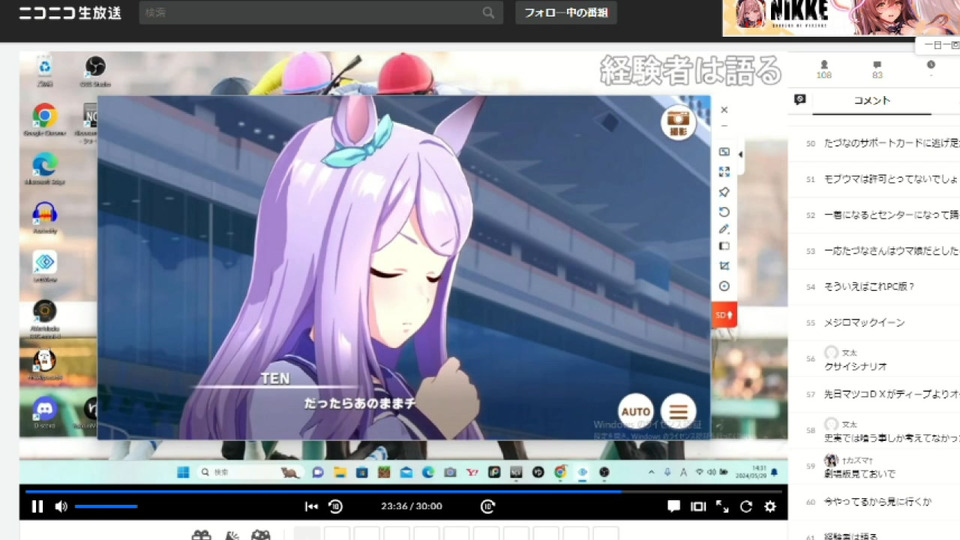Pause the live broadcast playback

point(37,506)
